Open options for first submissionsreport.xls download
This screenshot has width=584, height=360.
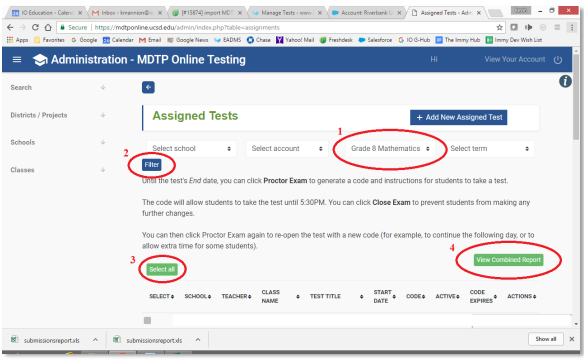click(x=95, y=340)
